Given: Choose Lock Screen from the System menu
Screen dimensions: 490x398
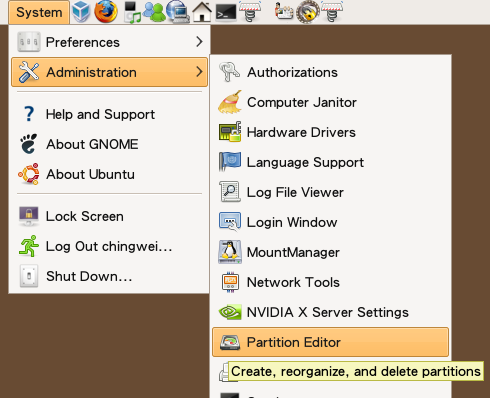Looking at the screenshot, I should tap(109, 216).
